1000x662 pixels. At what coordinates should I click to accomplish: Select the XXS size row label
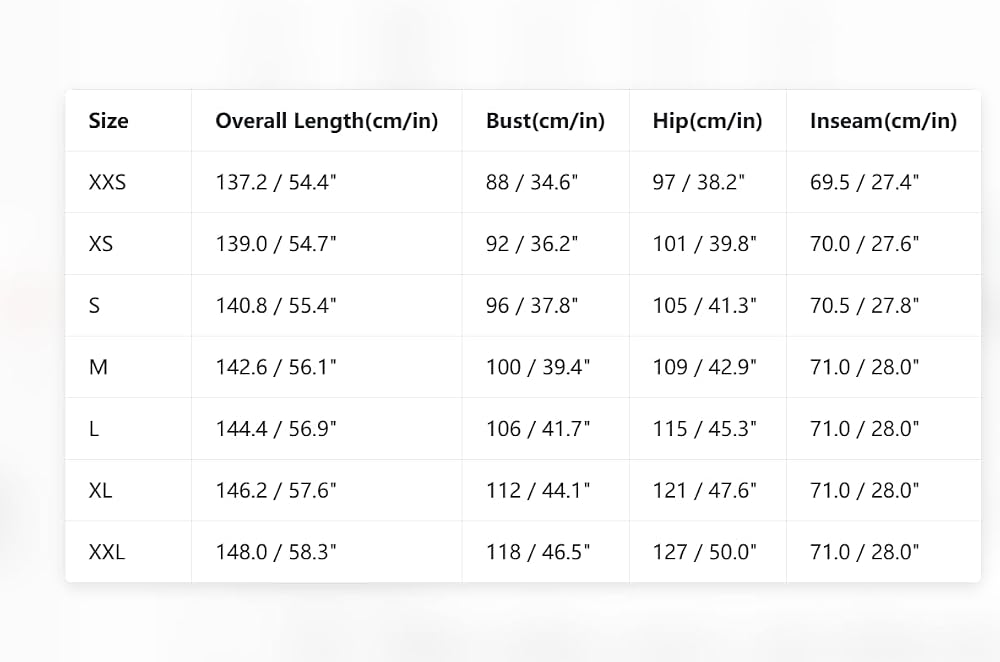coord(107,182)
